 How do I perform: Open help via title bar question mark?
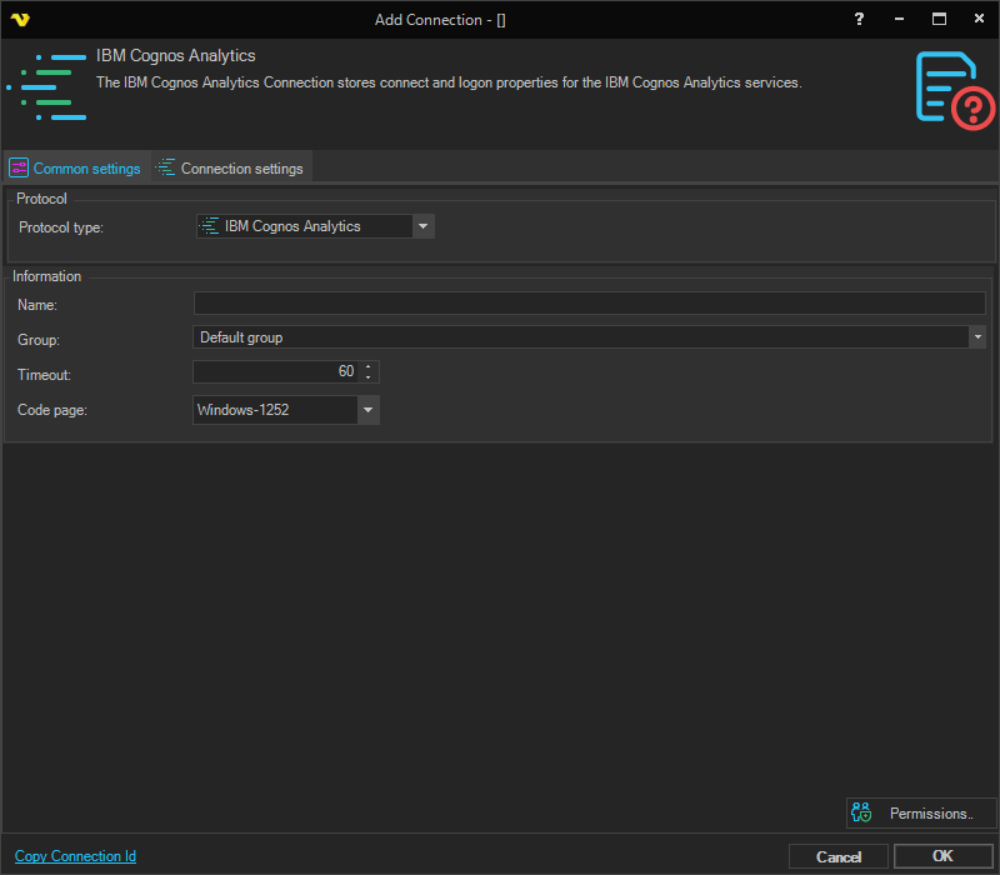858,19
